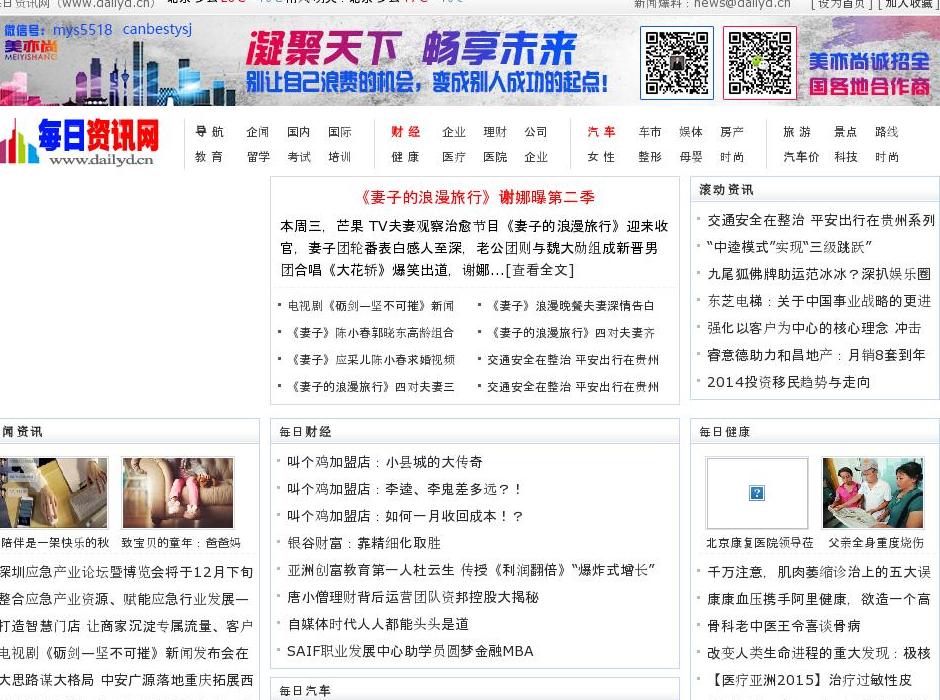The width and height of the screenshot is (940, 700).
Task: Open 2014投资移民趋势与走向 article
Action: (x=788, y=382)
